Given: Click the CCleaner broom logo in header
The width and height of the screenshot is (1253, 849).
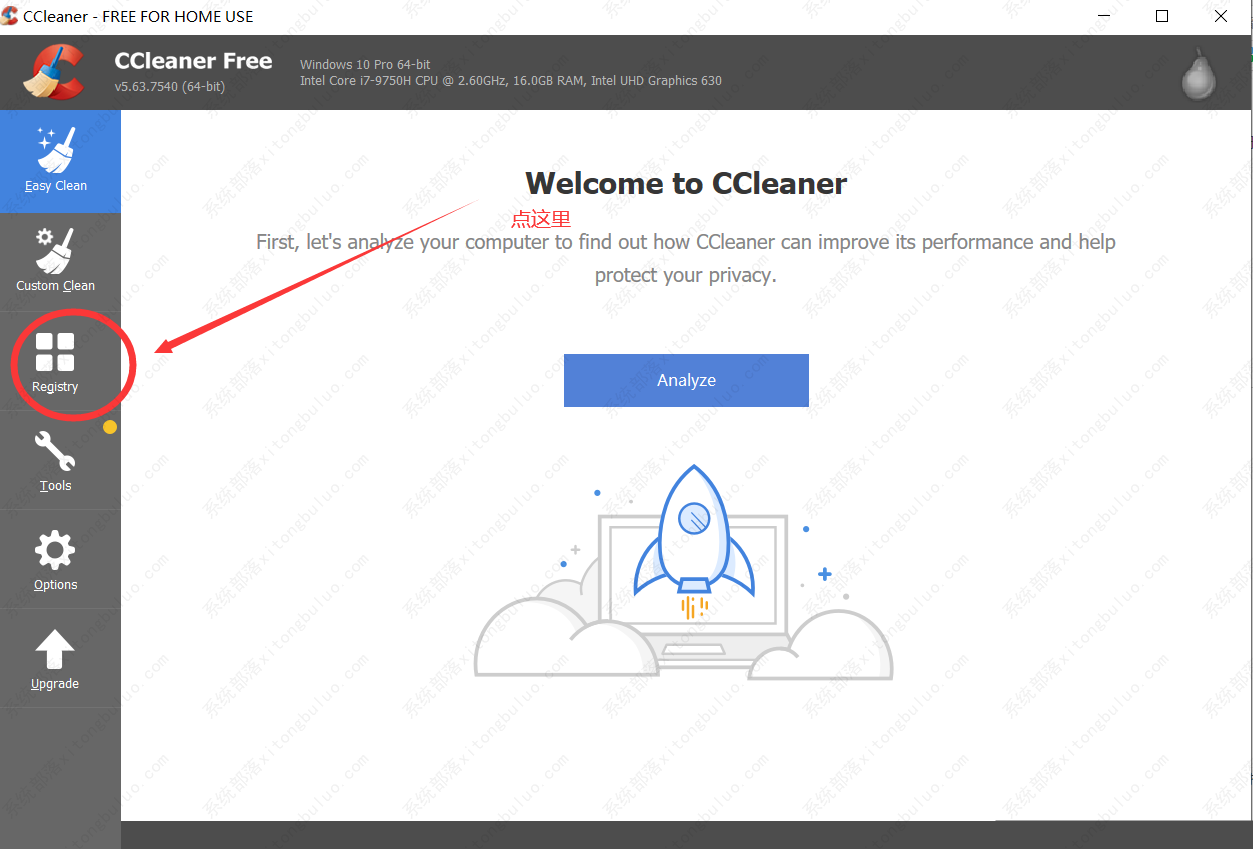Looking at the screenshot, I should 54,72.
